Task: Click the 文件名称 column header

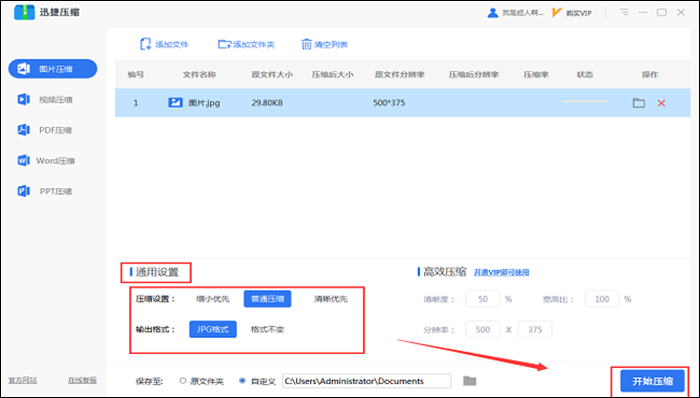Action: point(199,75)
